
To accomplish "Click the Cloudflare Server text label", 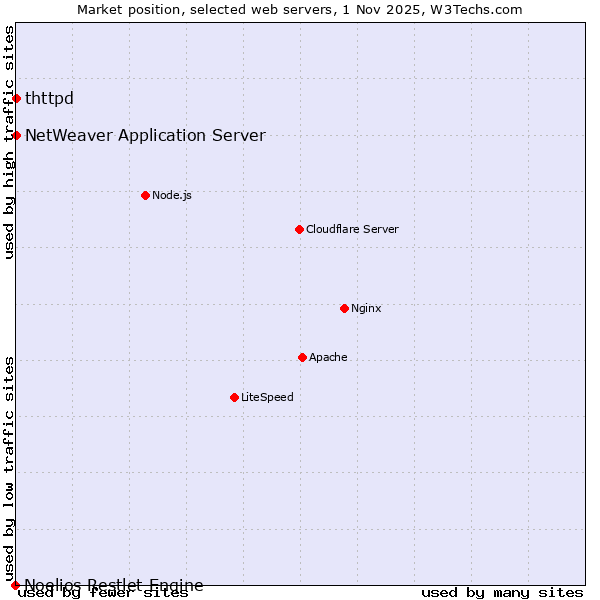I will (352, 229).
